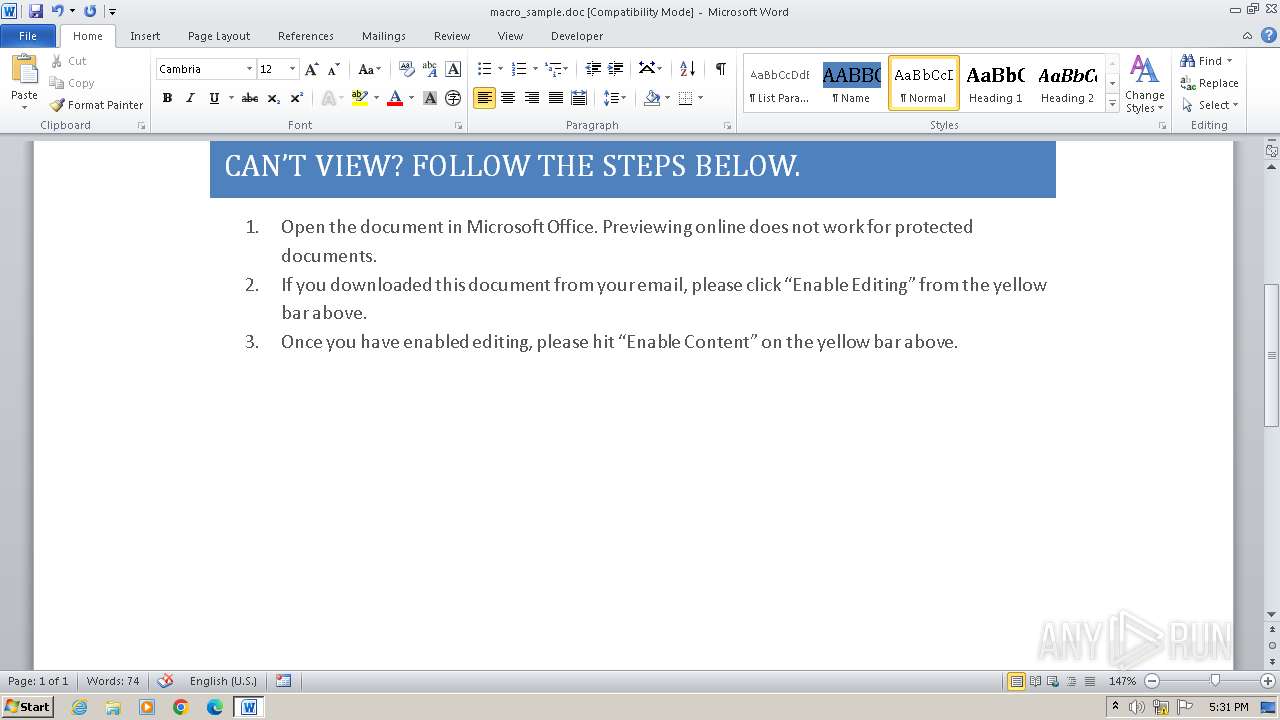This screenshot has width=1280, height=720.
Task: Apply the Name style
Action: [851, 83]
